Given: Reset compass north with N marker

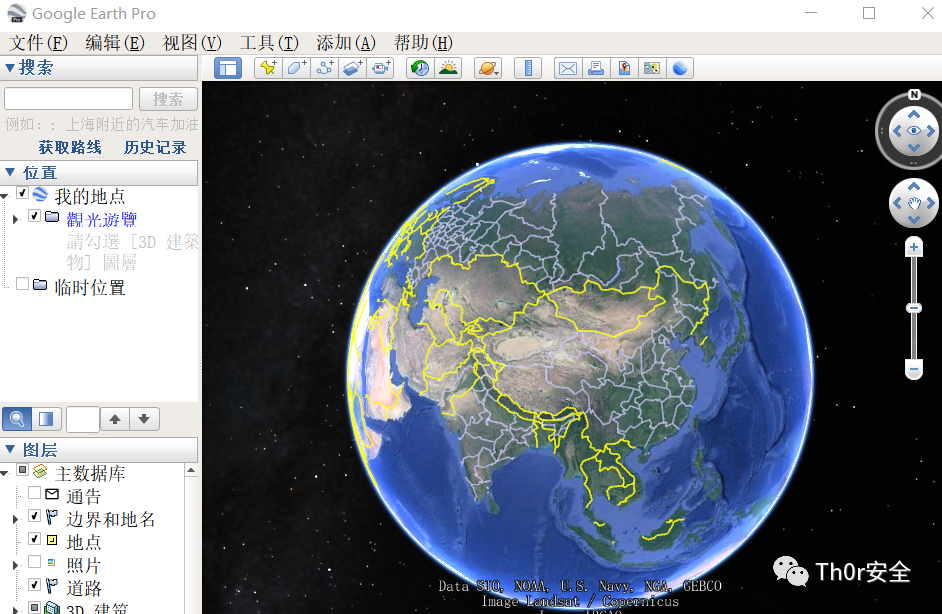Looking at the screenshot, I should pyautogui.click(x=914, y=94).
